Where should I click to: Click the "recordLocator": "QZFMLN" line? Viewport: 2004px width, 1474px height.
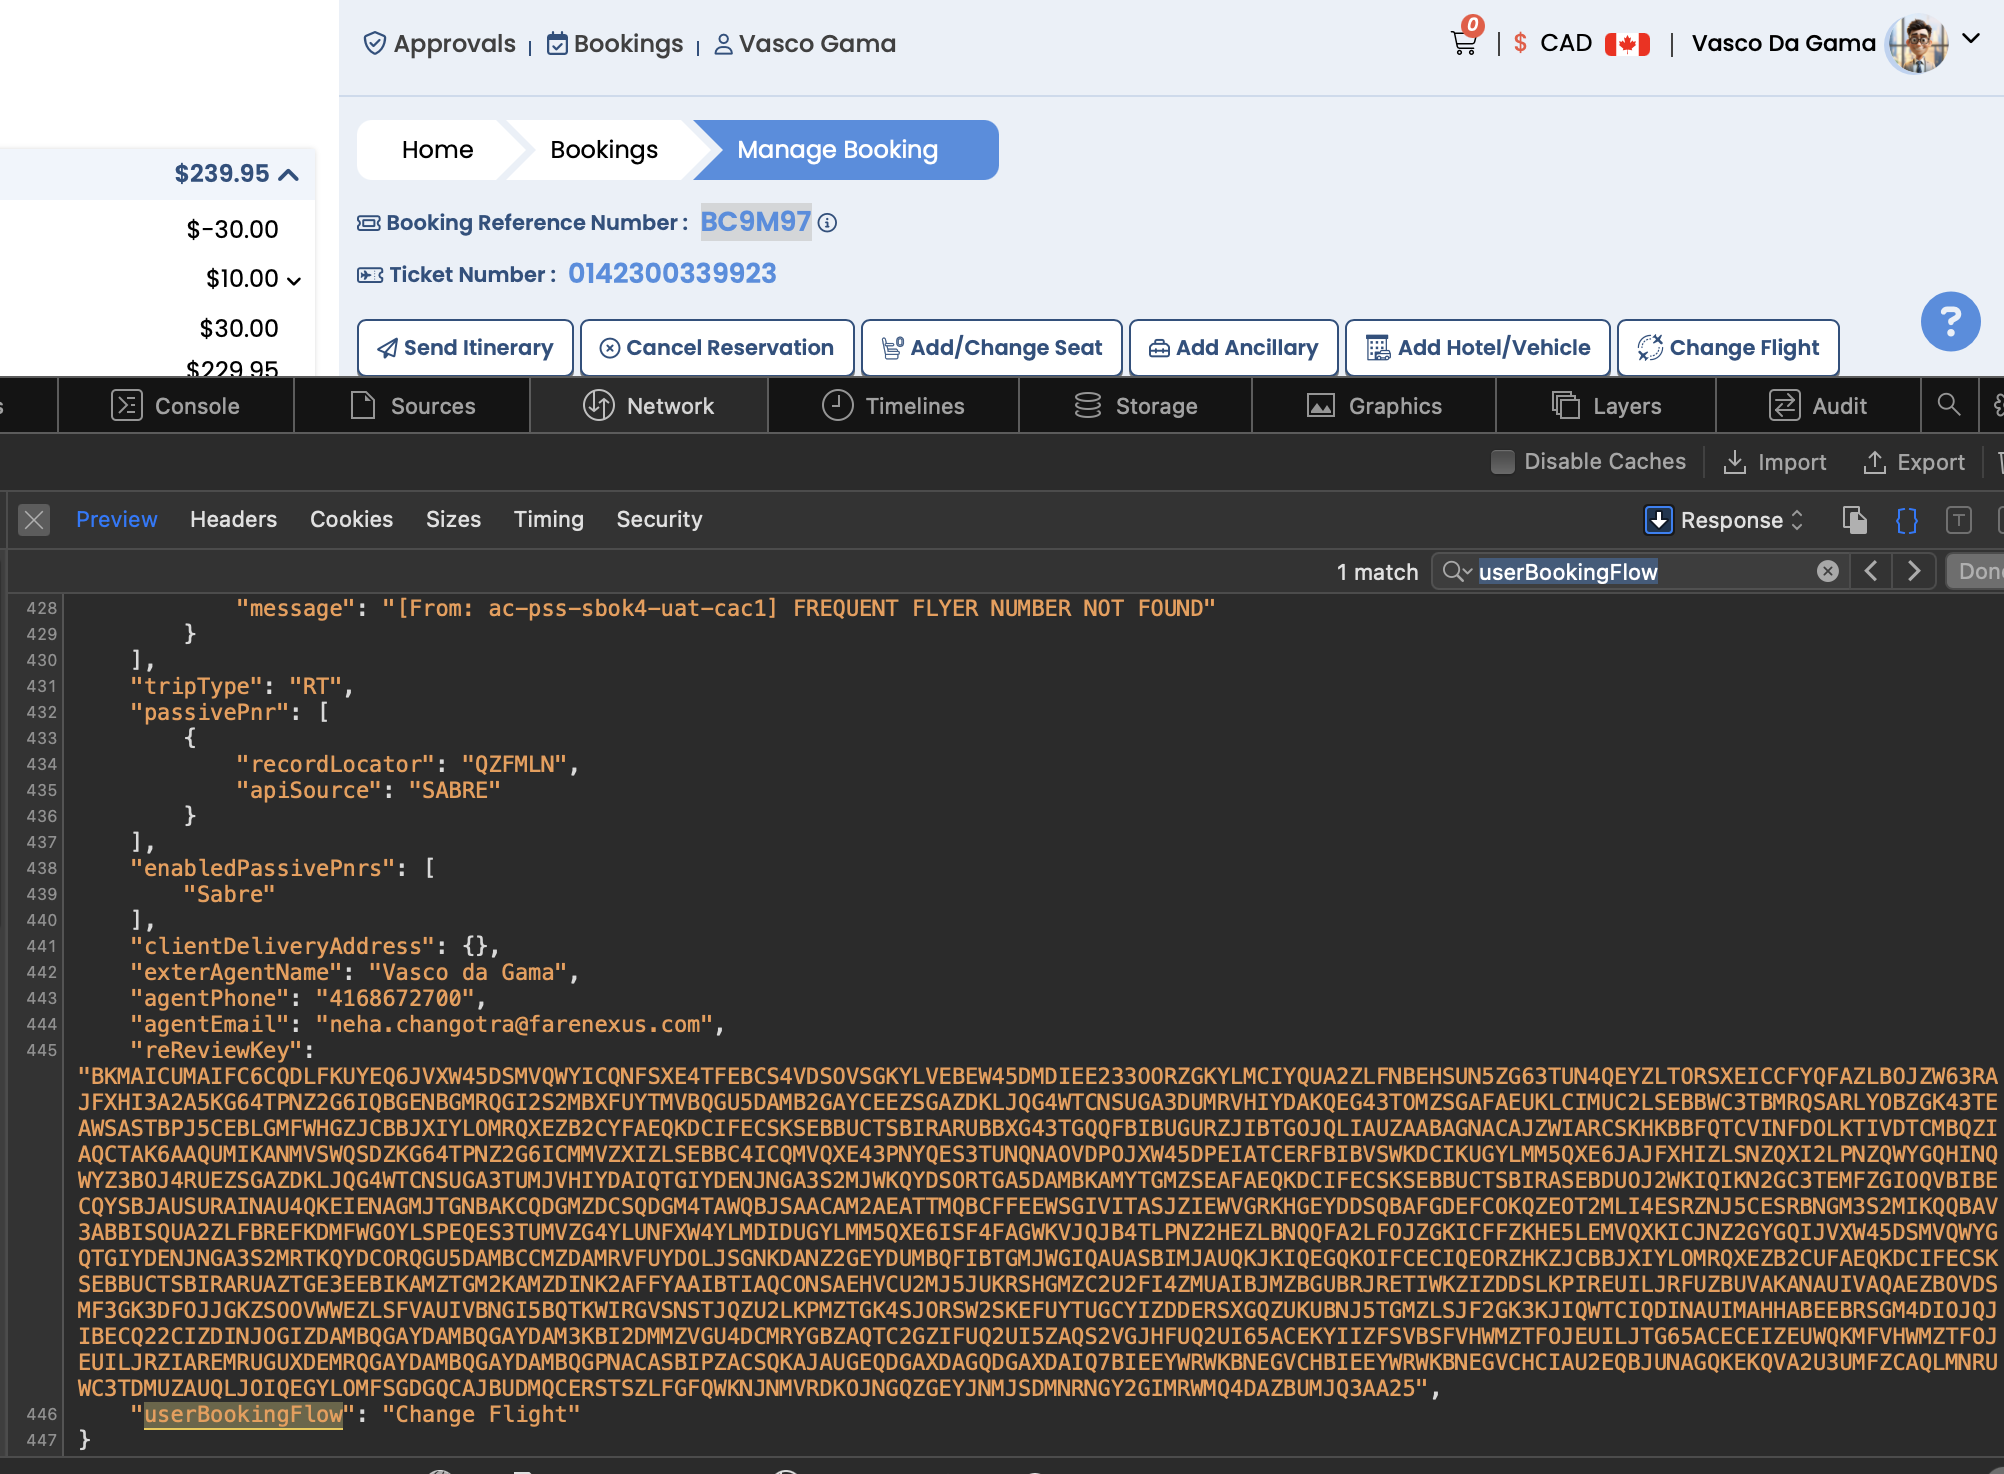[407, 765]
